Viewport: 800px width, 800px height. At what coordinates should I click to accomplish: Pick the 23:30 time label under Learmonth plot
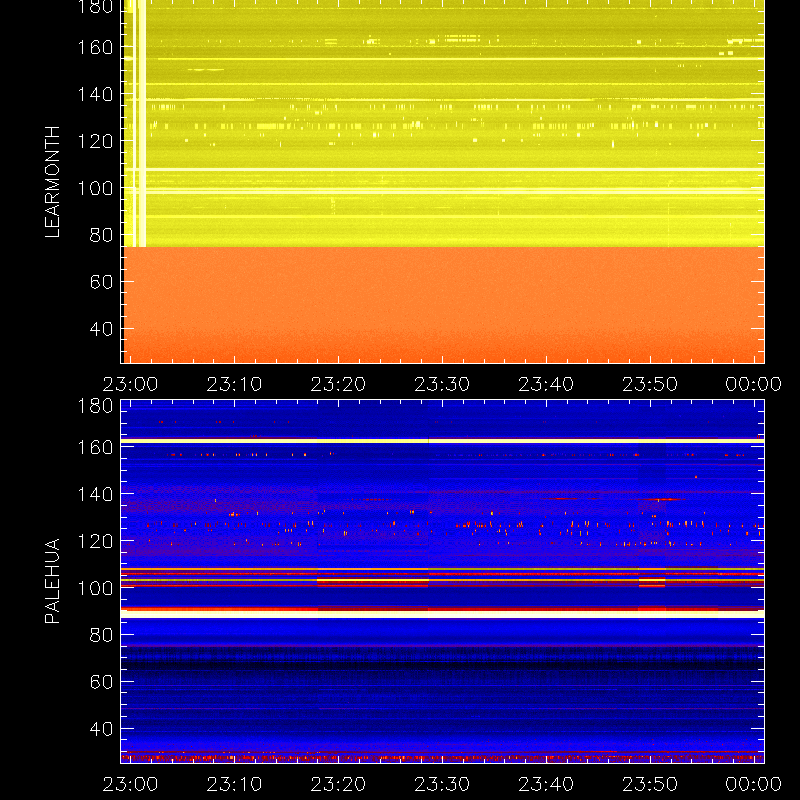(x=442, y=384)
